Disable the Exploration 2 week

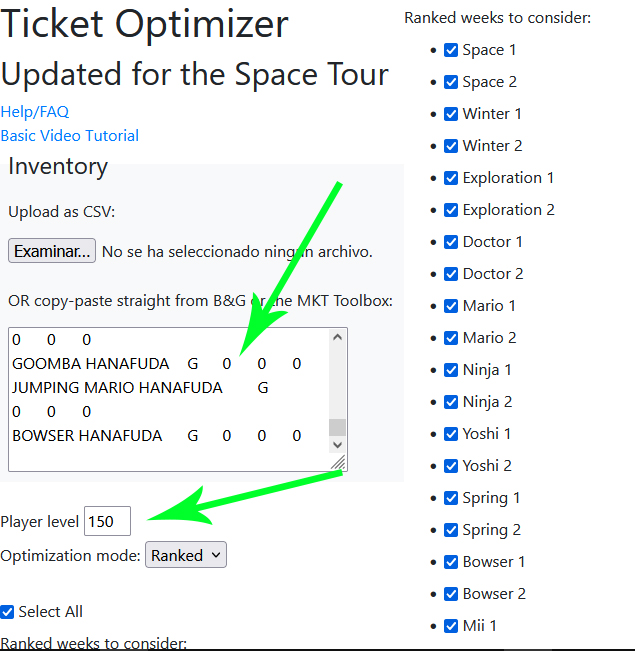451,210
